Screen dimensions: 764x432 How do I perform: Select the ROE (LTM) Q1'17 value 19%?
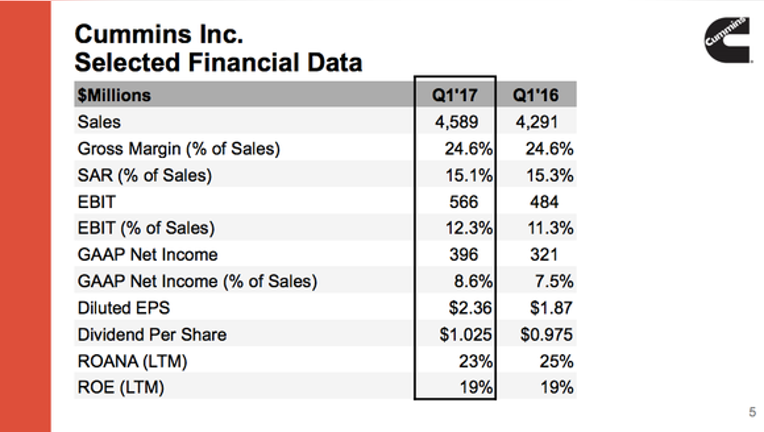coord(476,388)
